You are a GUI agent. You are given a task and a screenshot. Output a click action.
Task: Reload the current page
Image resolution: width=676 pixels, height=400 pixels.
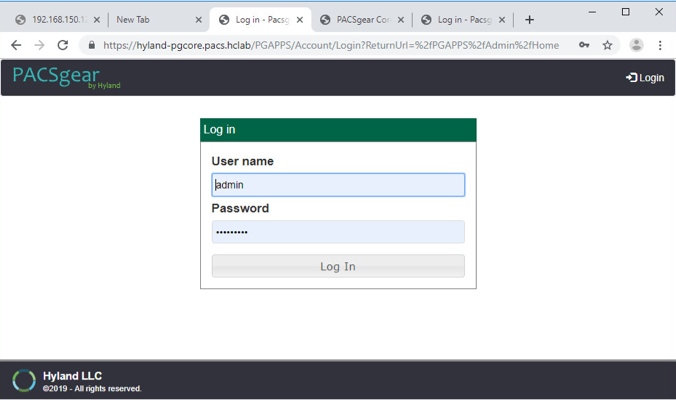coord(63,45)
